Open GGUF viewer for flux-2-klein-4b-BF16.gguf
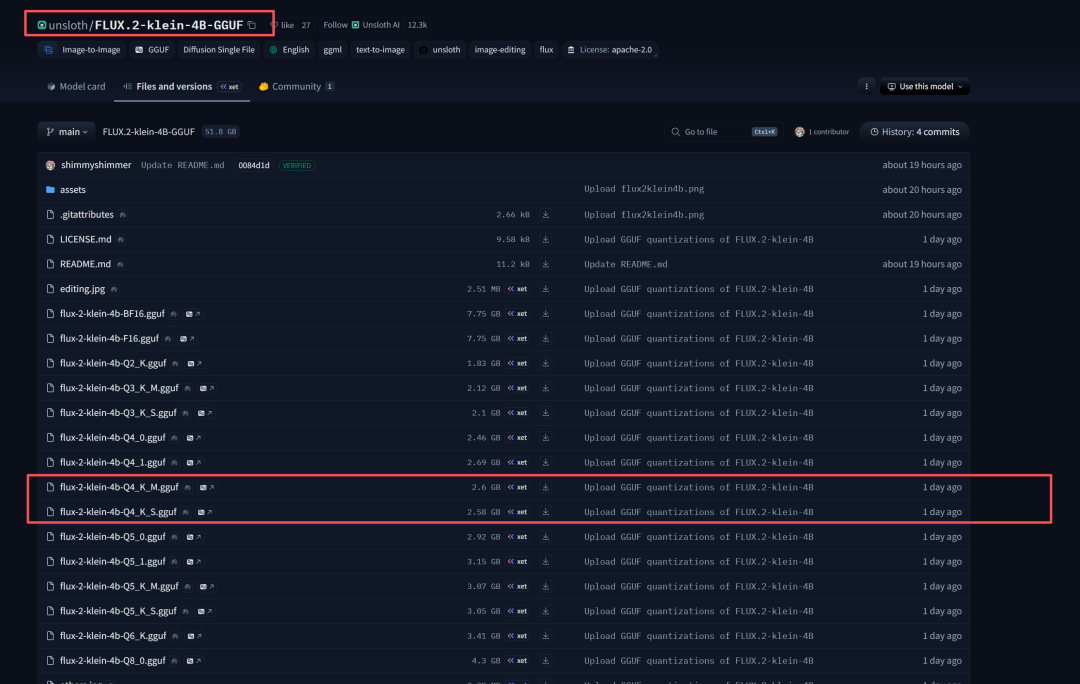This screenshot has width=1080, height=684. pyautogui.click(x=193, y=313)
